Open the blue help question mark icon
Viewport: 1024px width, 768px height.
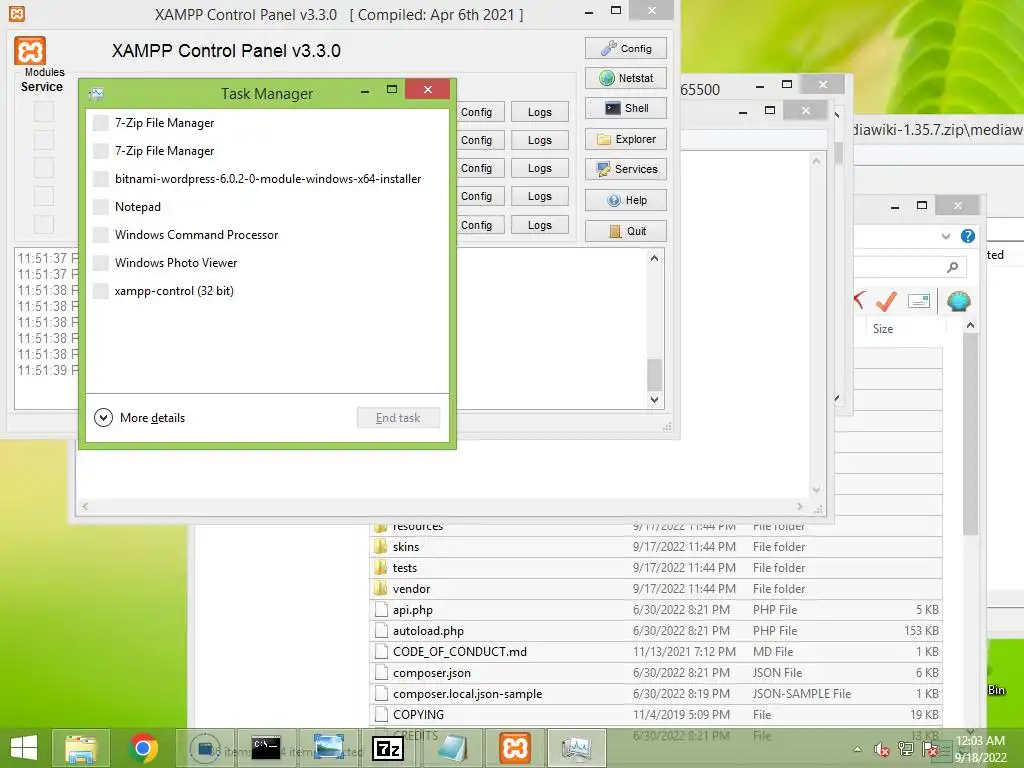point(968,236)
